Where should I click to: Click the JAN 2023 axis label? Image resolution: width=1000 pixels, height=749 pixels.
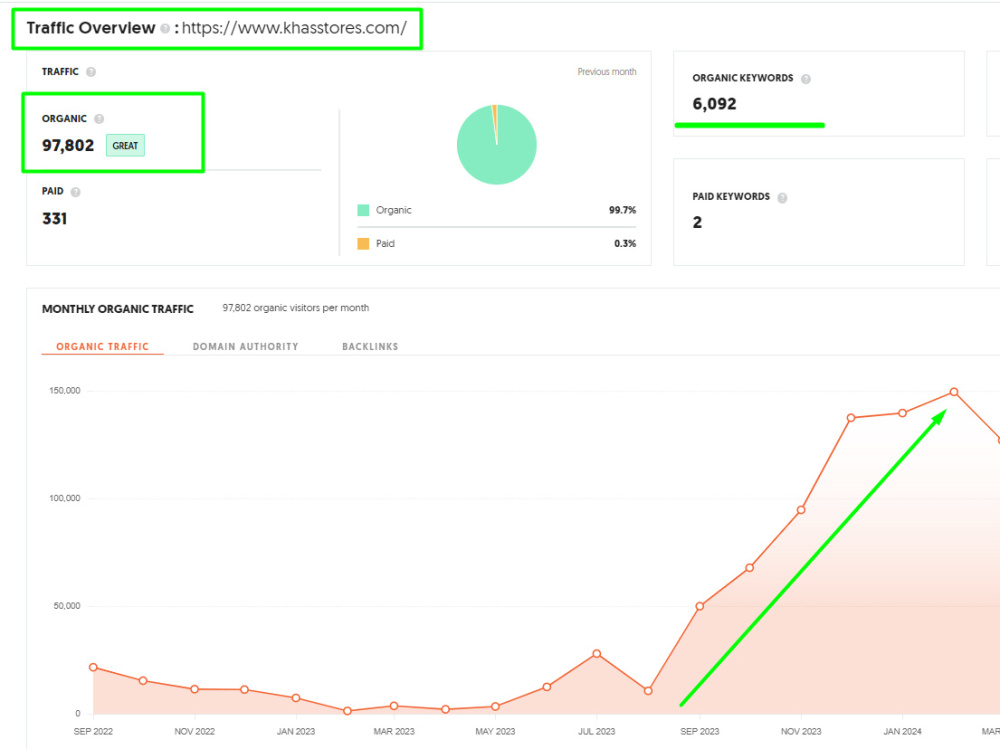click(296, 731)
